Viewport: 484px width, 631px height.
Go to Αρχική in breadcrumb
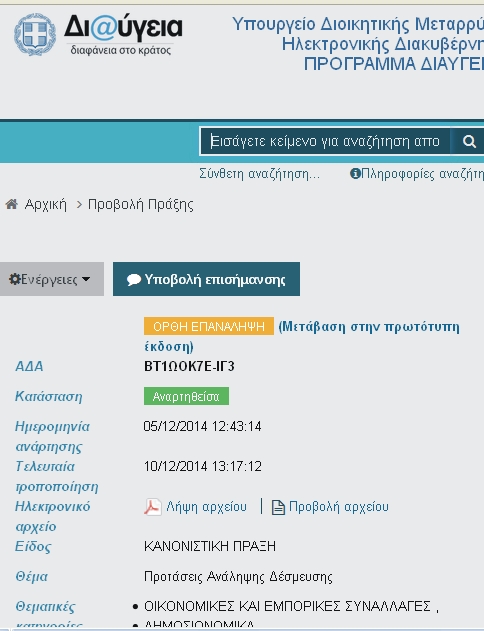(45, 204)
